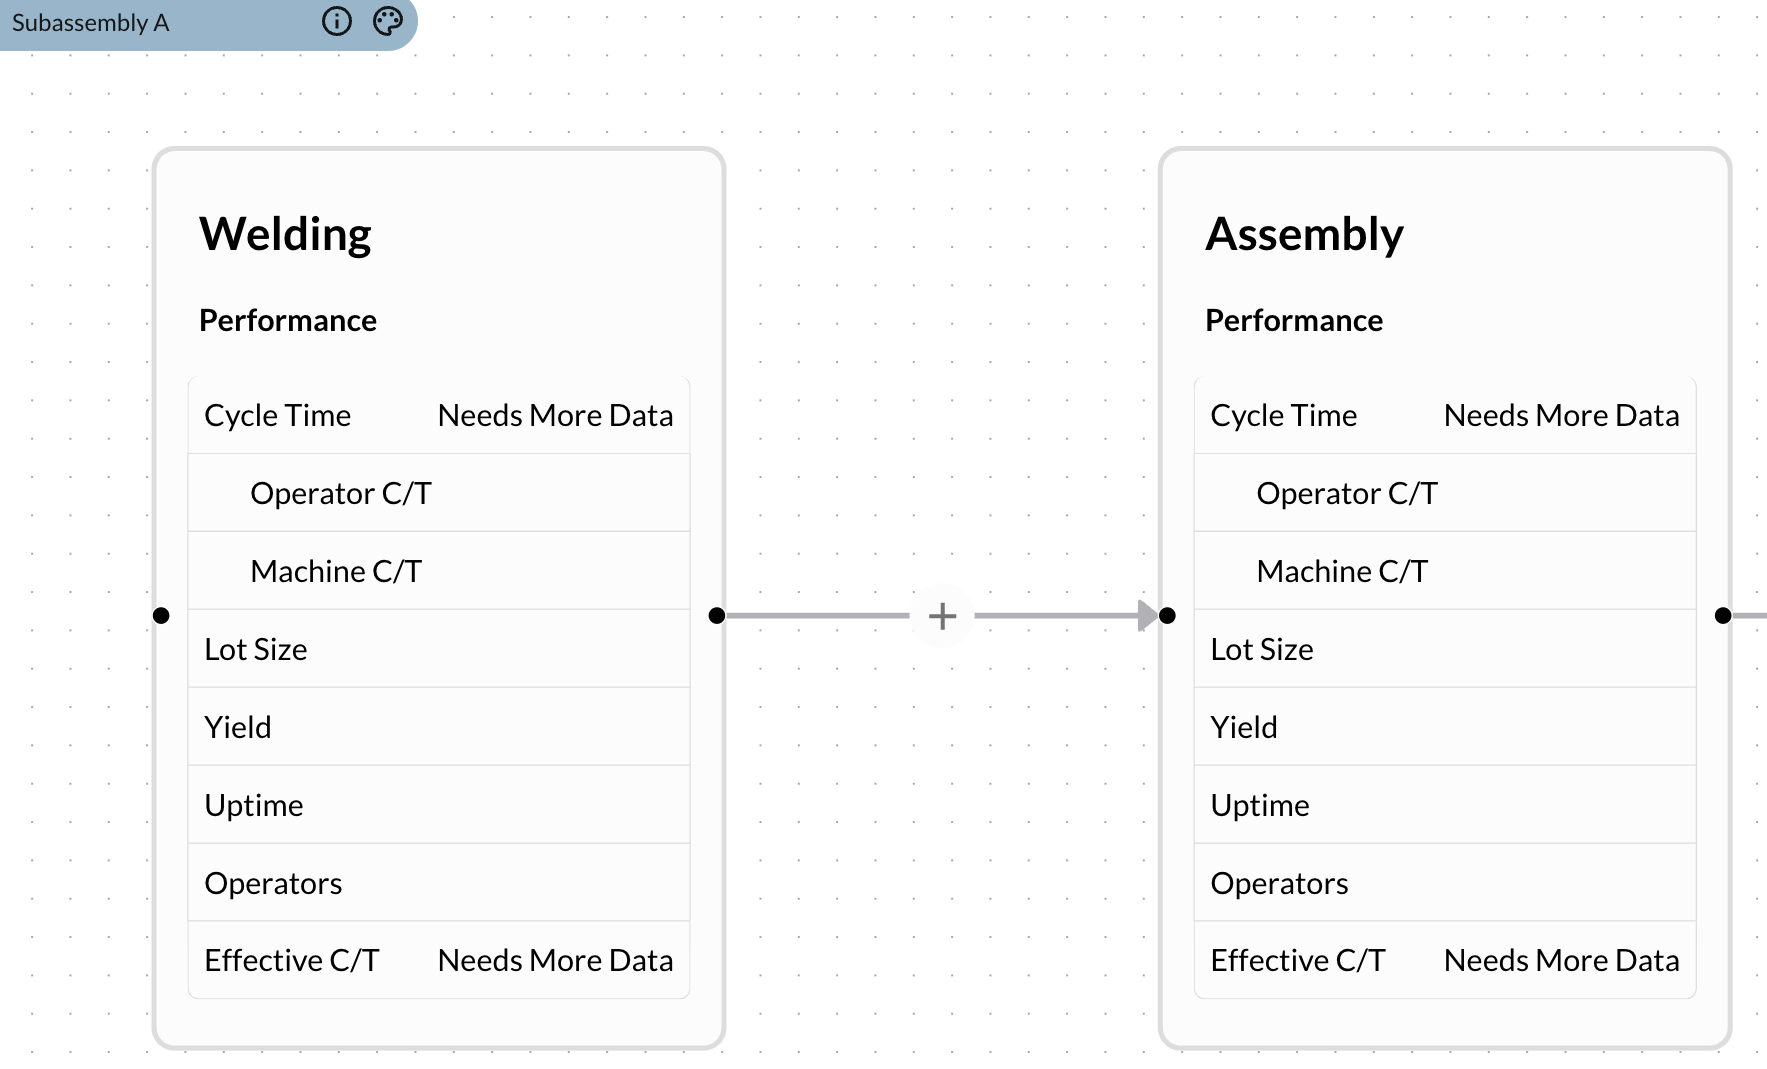This screenshot has width=1767, height=1069.
Task: Click the Effective C/T label in Welding
Action: point(291,959)
